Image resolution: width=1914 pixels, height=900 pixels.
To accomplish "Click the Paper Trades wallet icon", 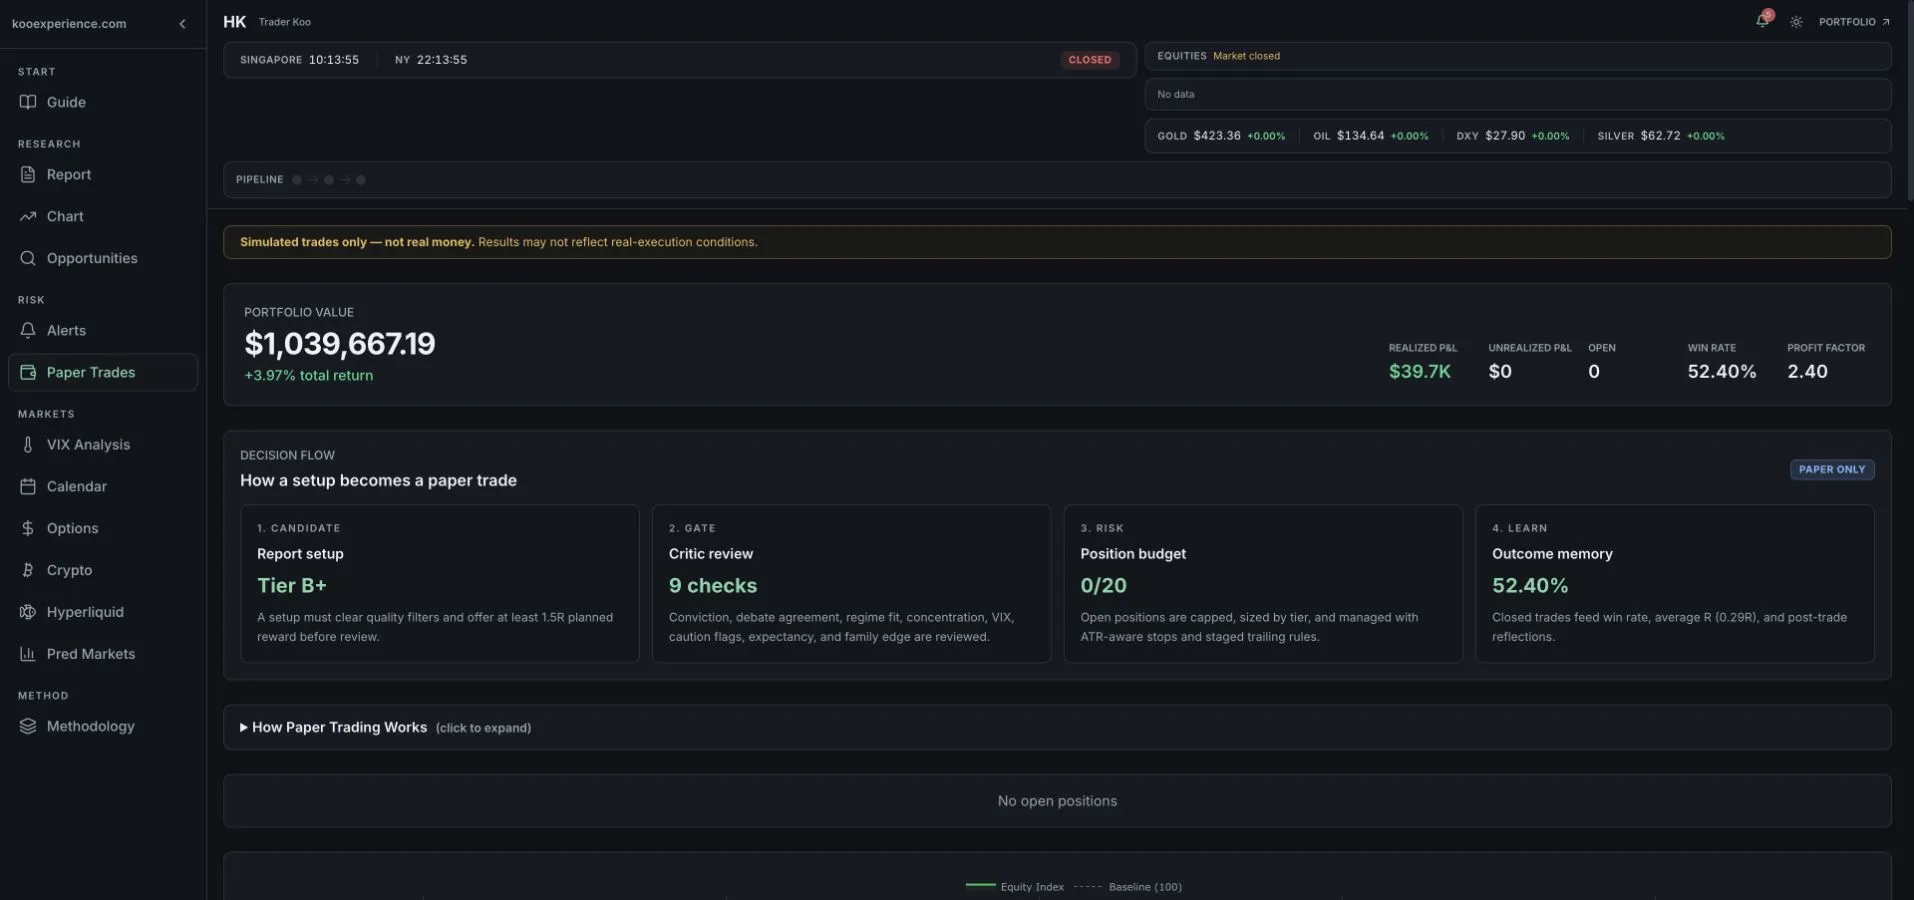I will [28, 372].
